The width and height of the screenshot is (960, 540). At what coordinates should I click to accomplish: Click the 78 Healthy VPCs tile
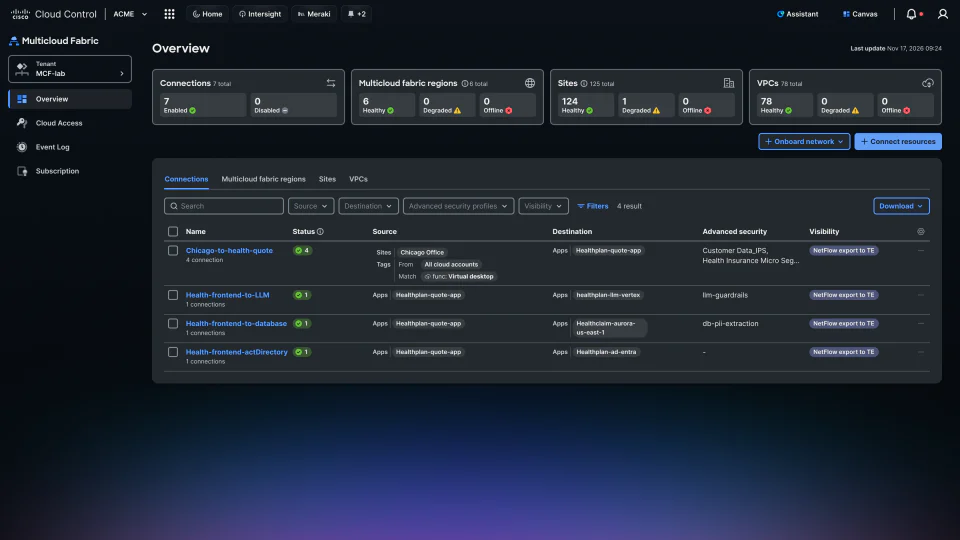[x=784, y=105]
